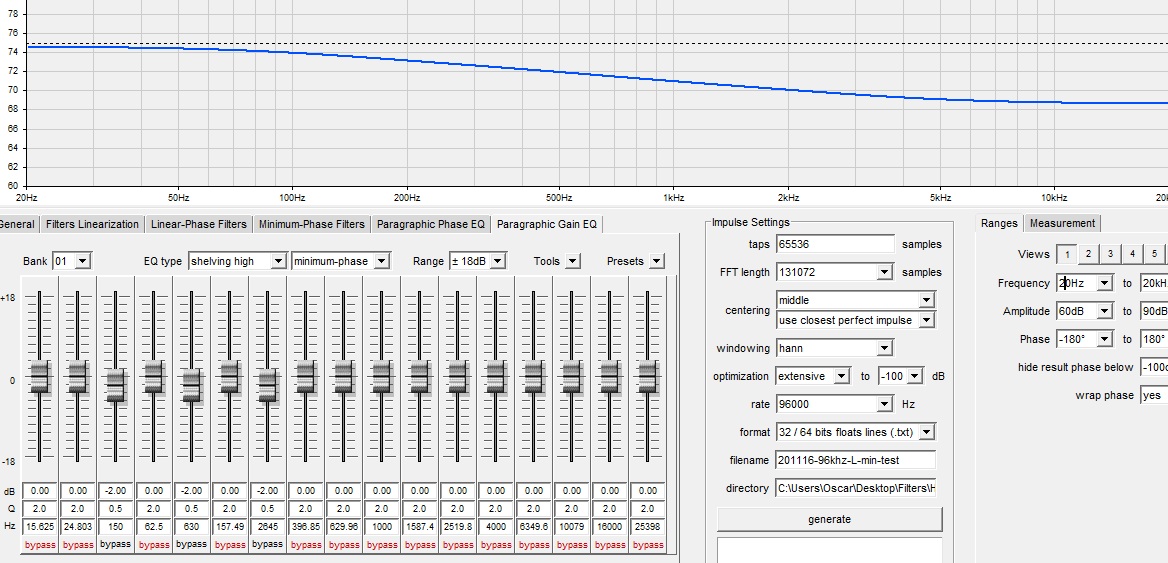Select view 3 in Views
Screen dimensions: 1168x563
tap(1110, 254)
